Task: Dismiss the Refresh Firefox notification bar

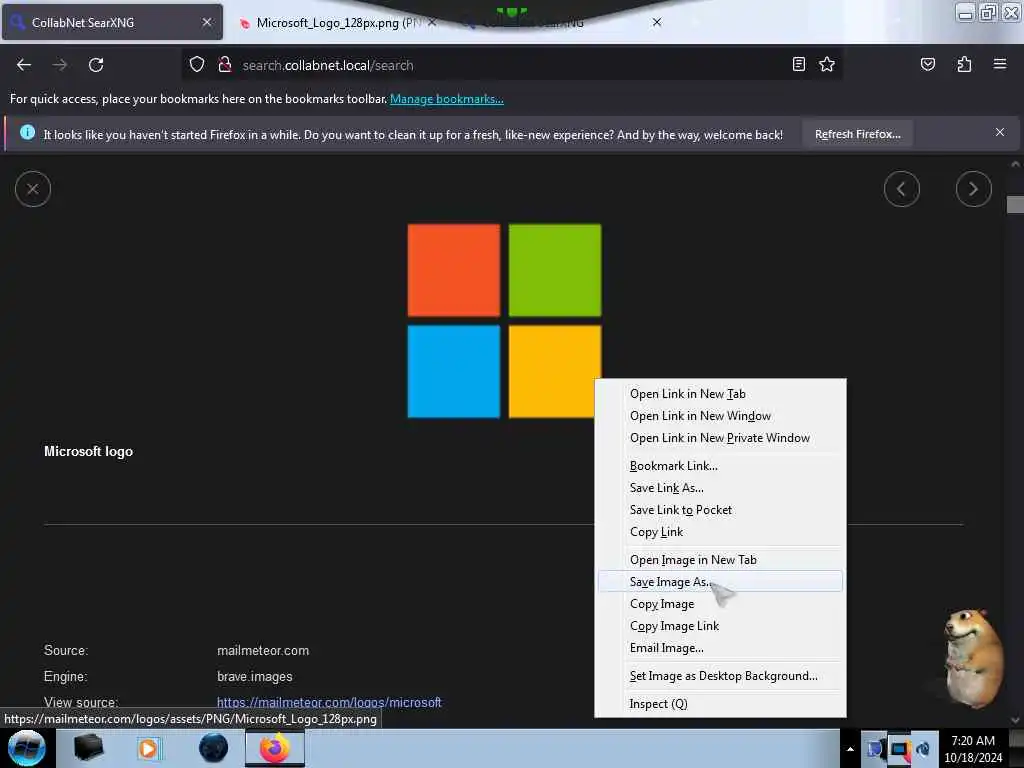Action: (999, 133)
